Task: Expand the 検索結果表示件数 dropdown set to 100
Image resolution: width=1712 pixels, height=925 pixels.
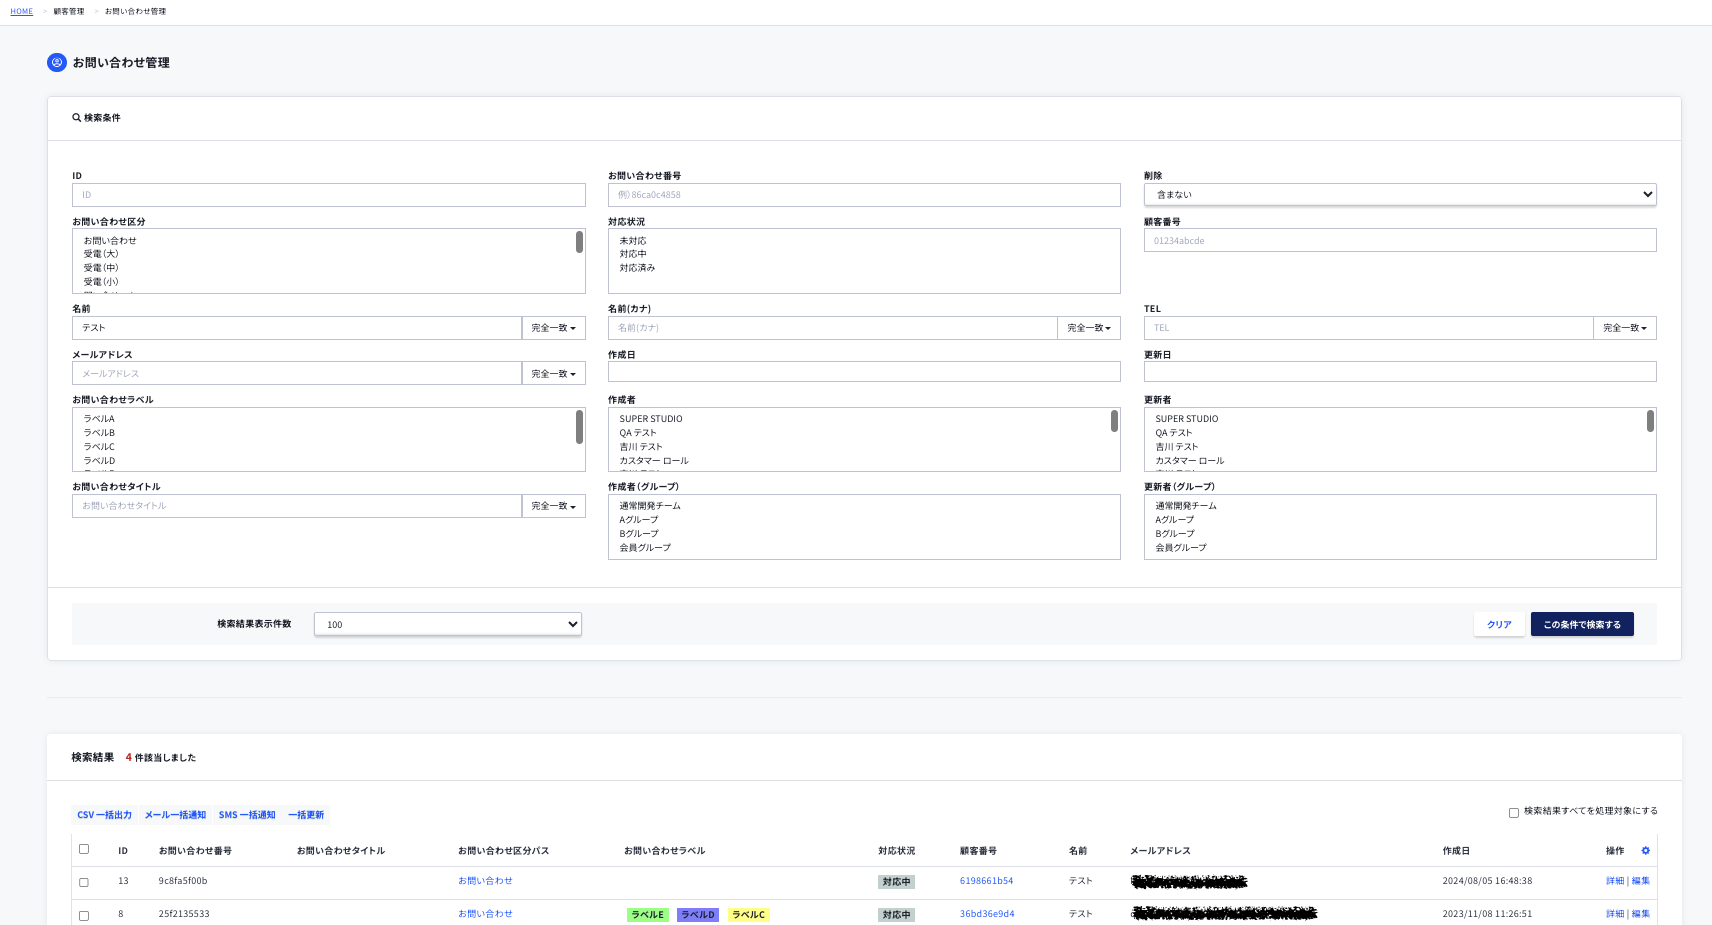Action: click(x=447, y=624)
